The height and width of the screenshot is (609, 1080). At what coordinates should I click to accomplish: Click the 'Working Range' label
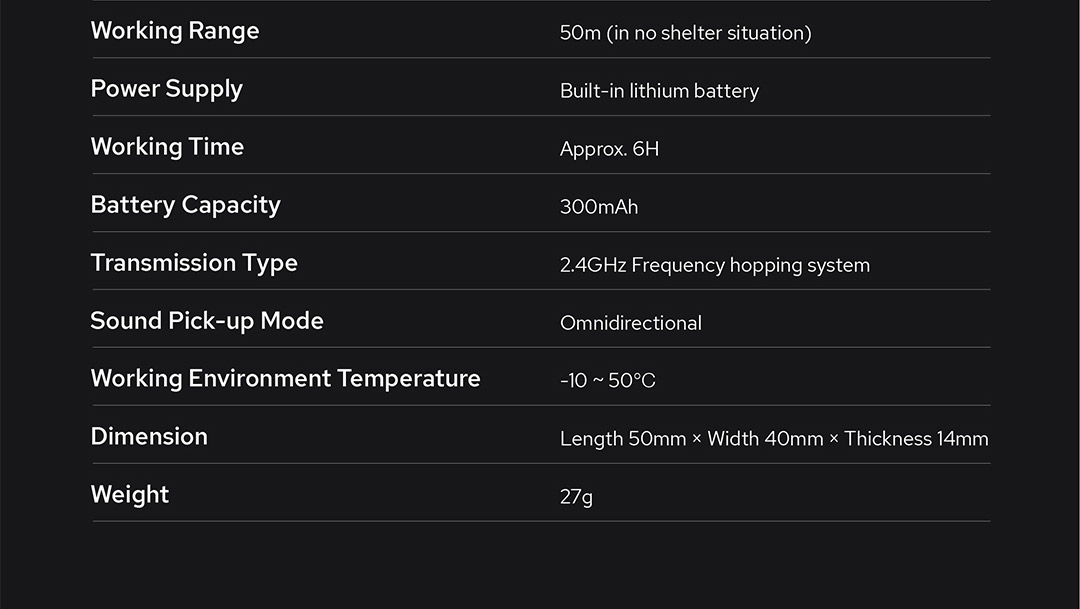click(x=175, y=31)
